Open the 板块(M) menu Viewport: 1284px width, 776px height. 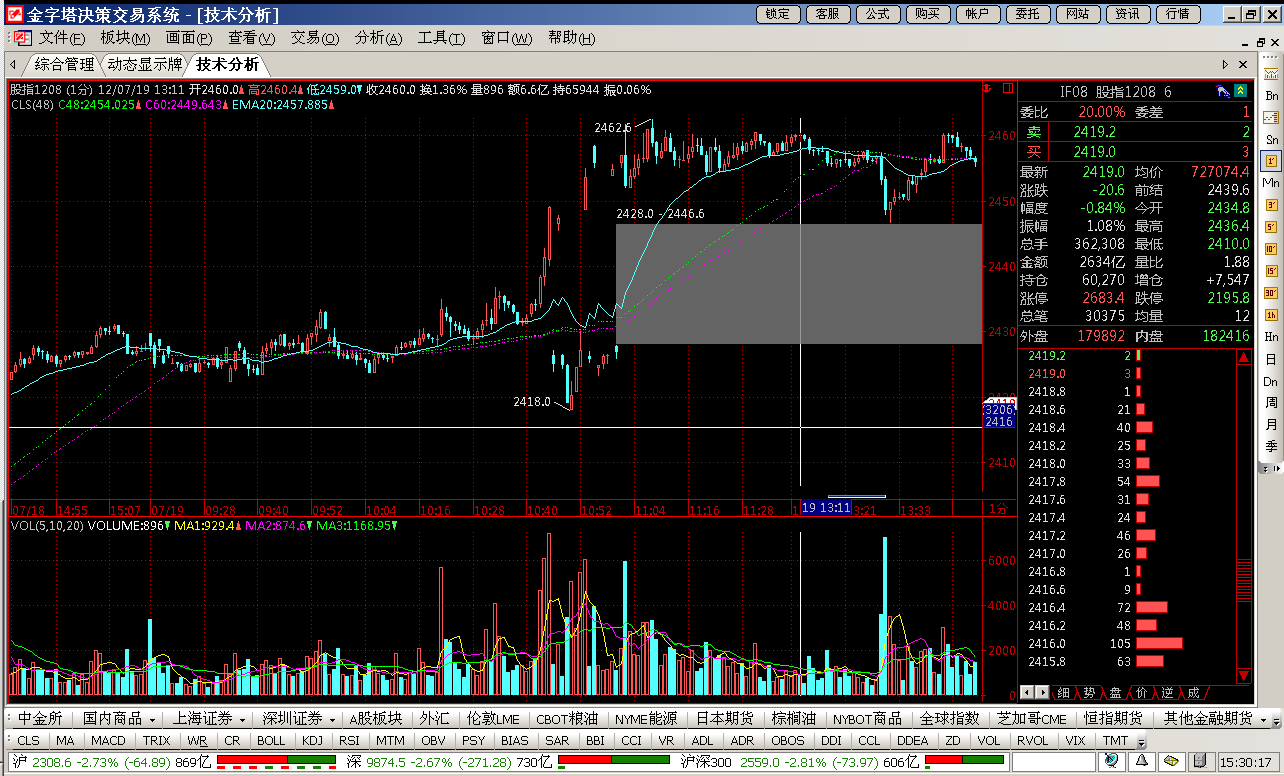pyautogui.click(x=125, y=38)
